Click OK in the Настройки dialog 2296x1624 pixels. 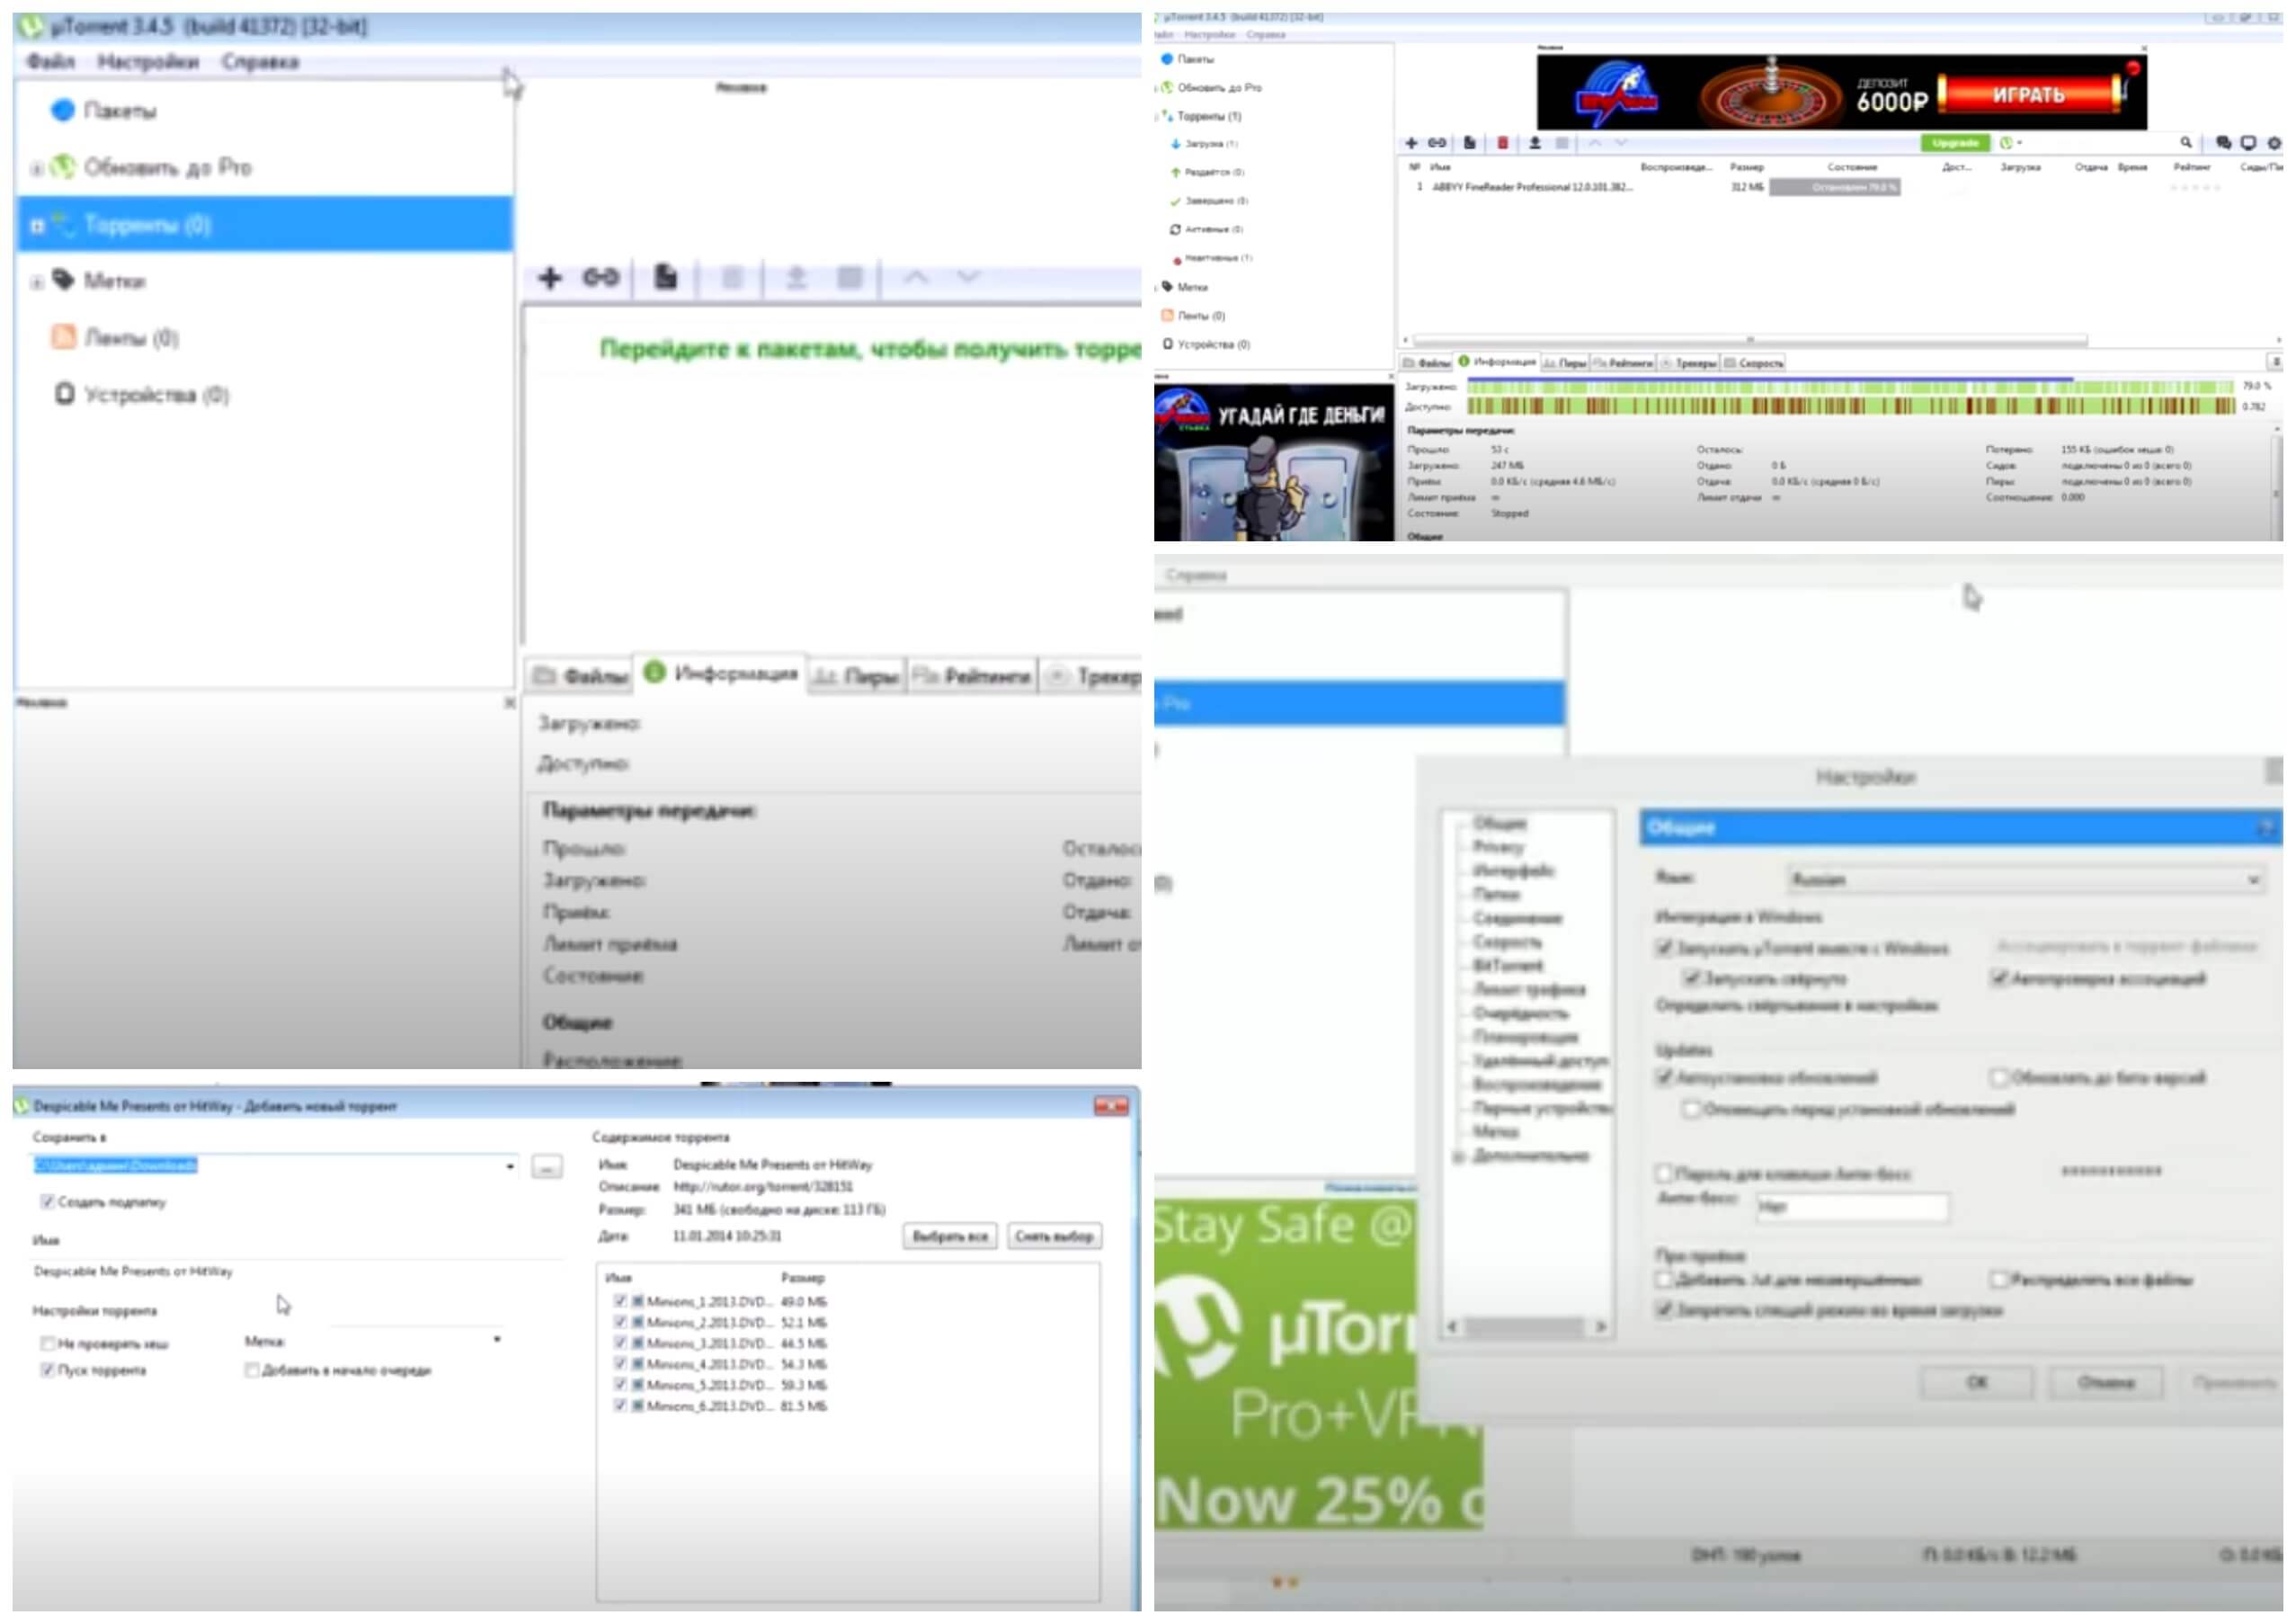click(1977, 1382)
